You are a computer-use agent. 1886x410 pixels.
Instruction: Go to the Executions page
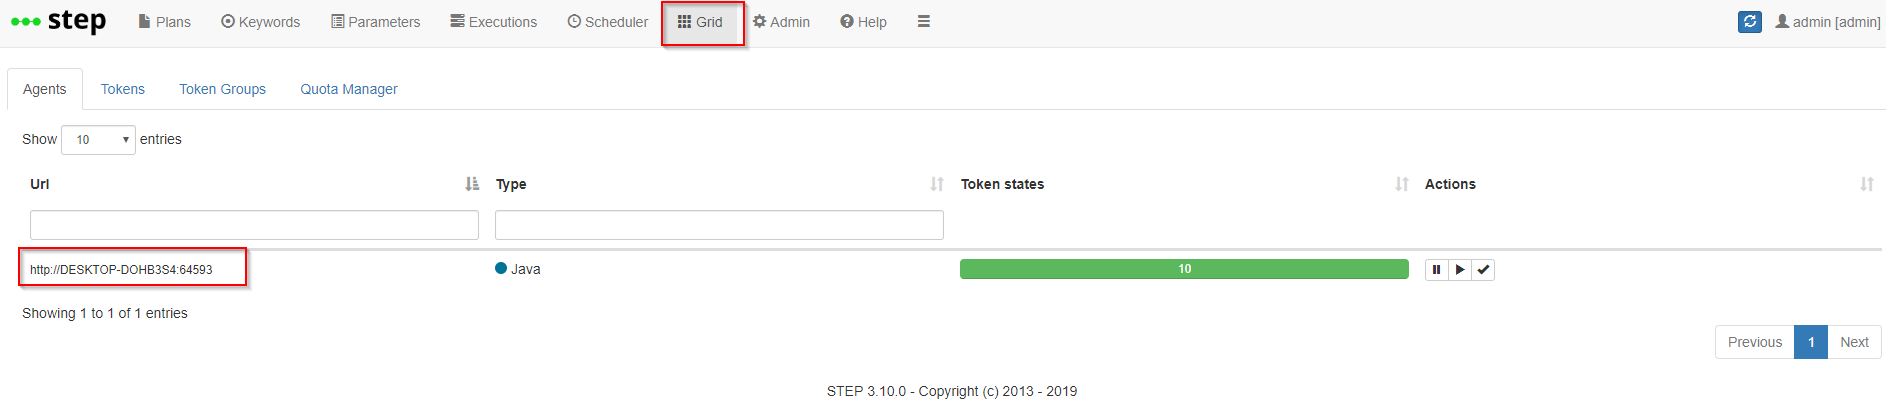tap(494, 22)
